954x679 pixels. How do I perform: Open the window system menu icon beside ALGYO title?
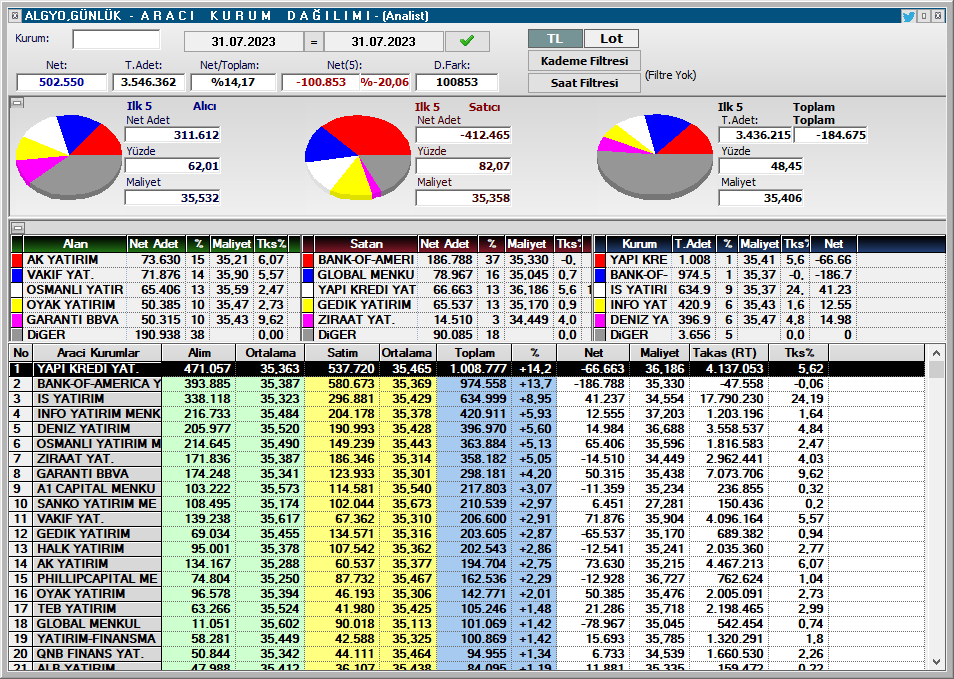[15, 16]
